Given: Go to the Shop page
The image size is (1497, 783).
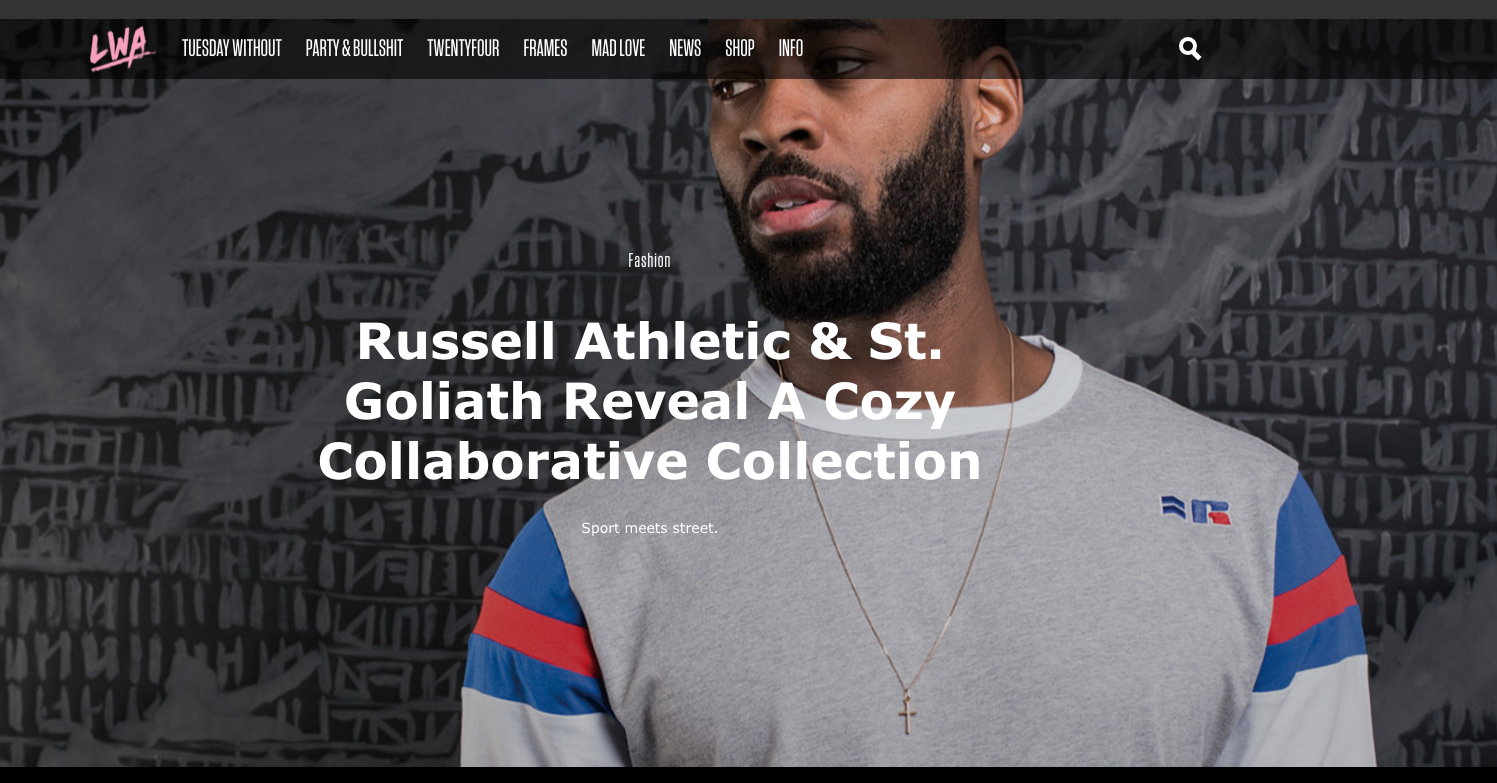Looking at the screenshot, I should 740,48.
